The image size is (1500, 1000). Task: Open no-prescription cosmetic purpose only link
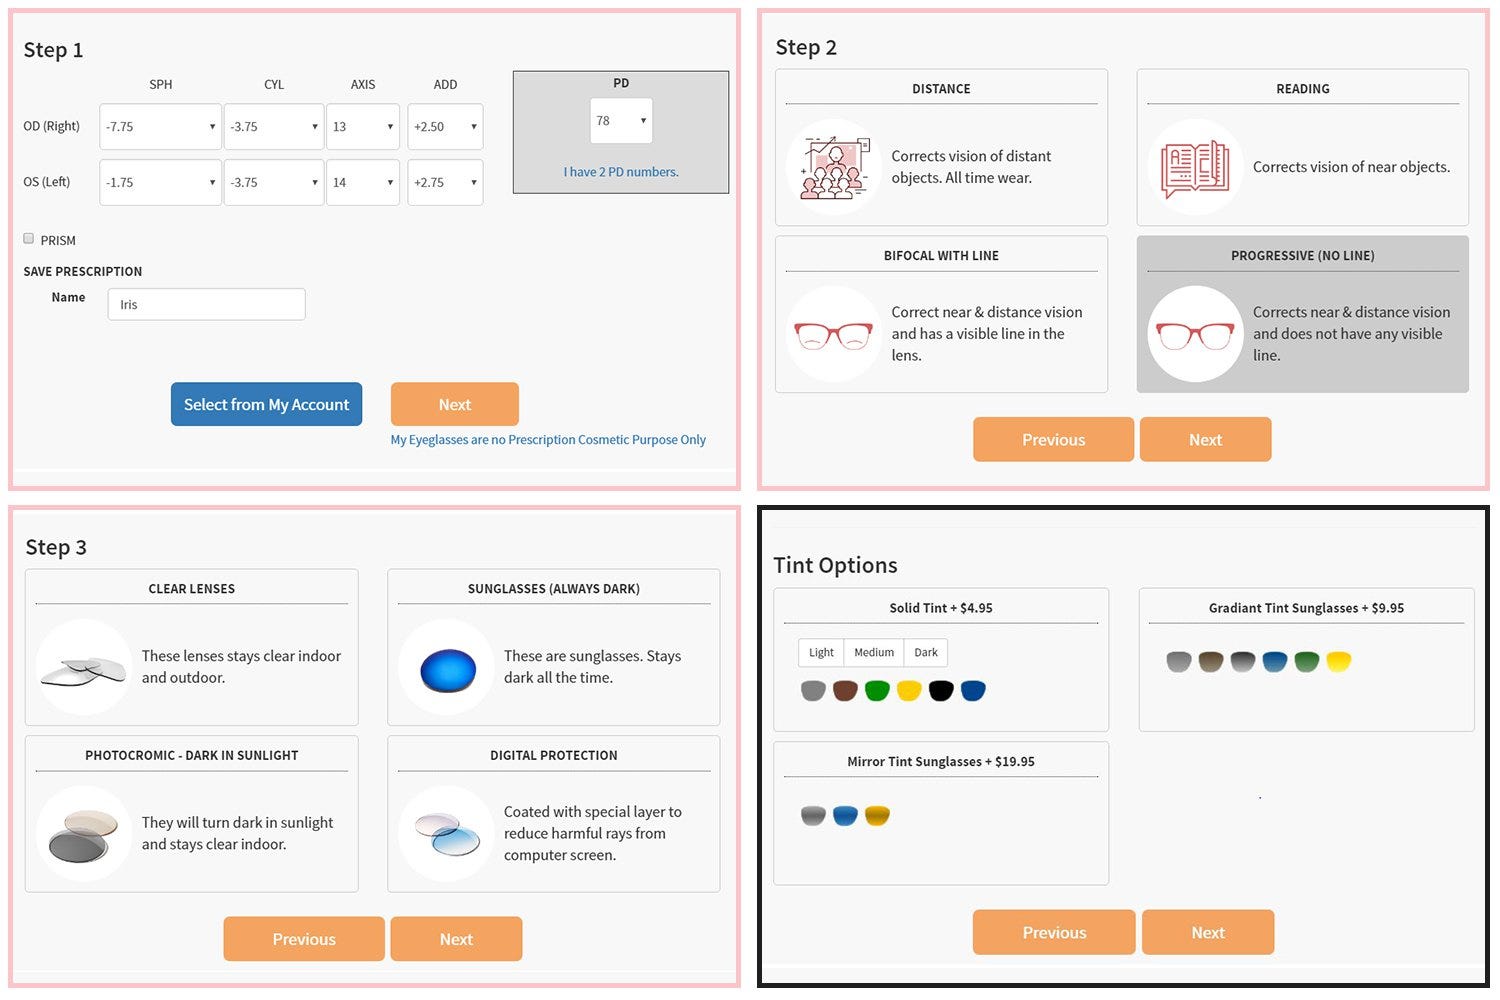click(x=548, y=440)
